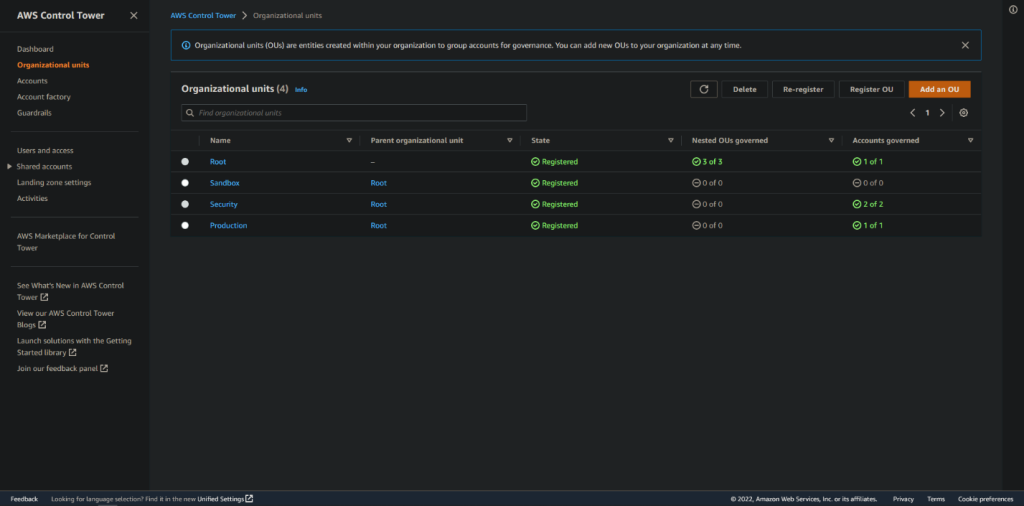Focus the Find organizational units search field
1024x506 pixels.
point(354,113)
